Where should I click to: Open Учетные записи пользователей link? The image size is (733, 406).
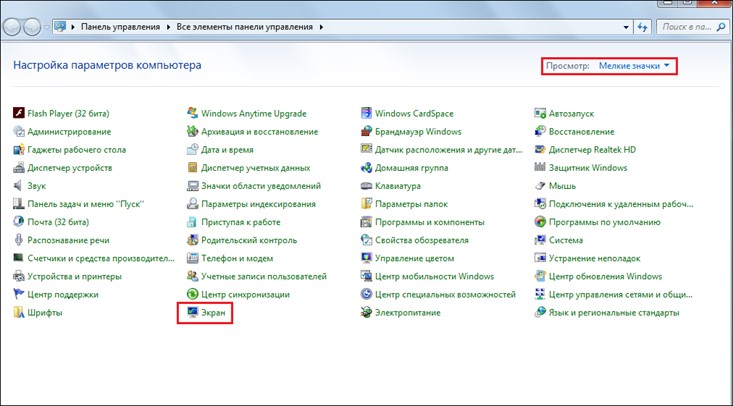(264, 276)
